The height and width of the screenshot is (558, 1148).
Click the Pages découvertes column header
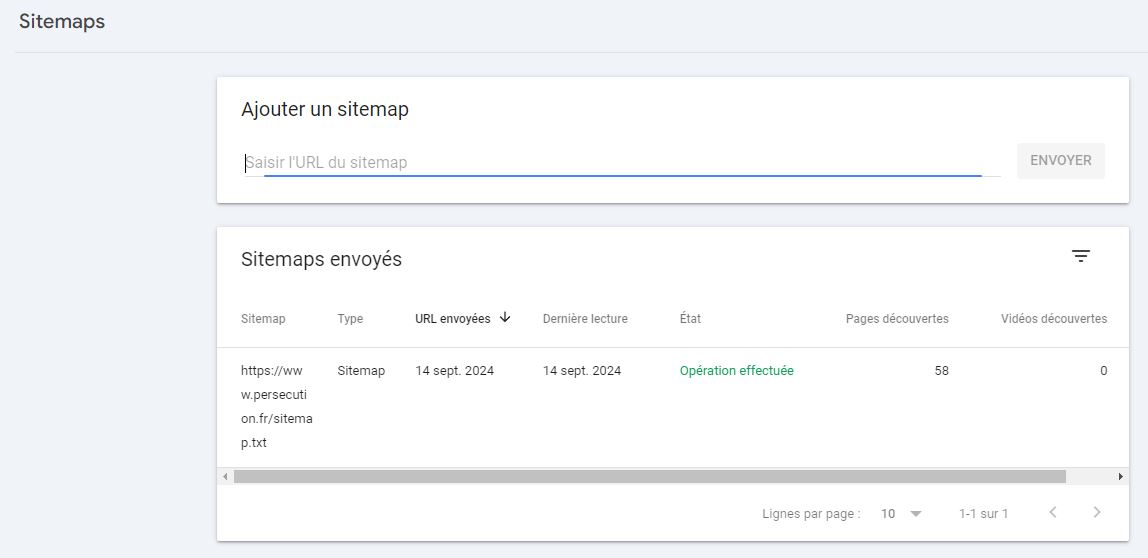[x=897, y=319]
